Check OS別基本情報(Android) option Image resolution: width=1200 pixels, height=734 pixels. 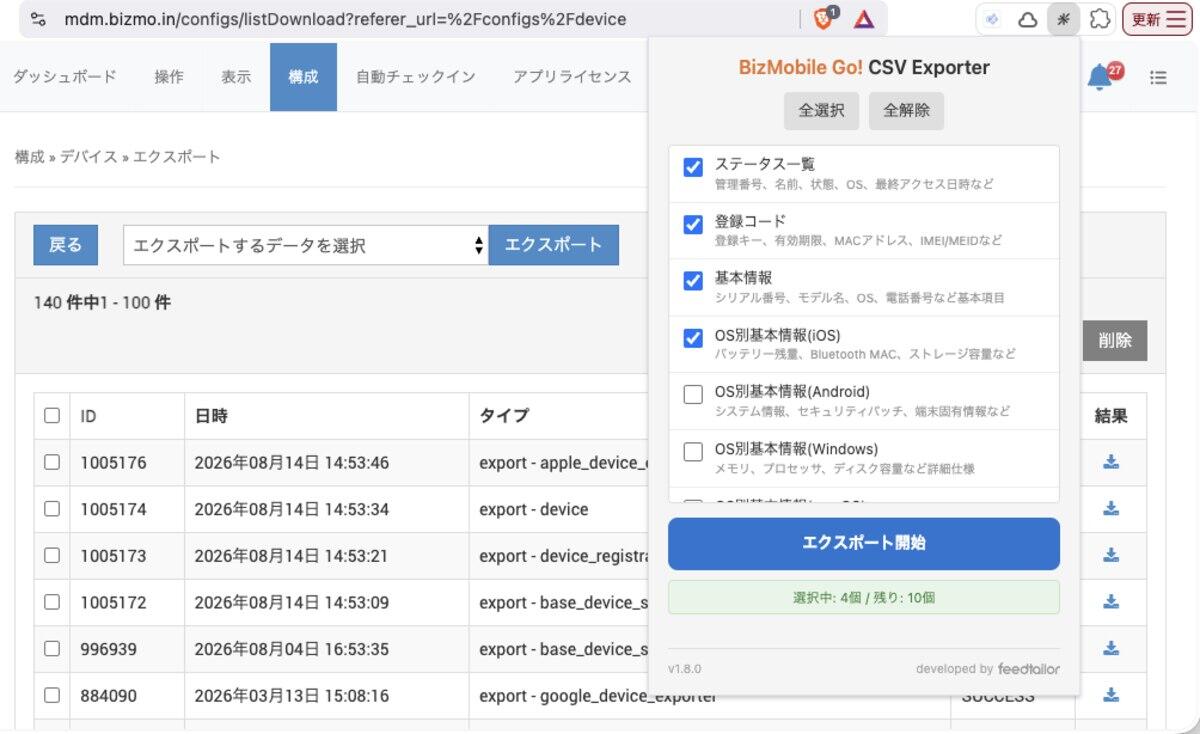pos(693,395)
